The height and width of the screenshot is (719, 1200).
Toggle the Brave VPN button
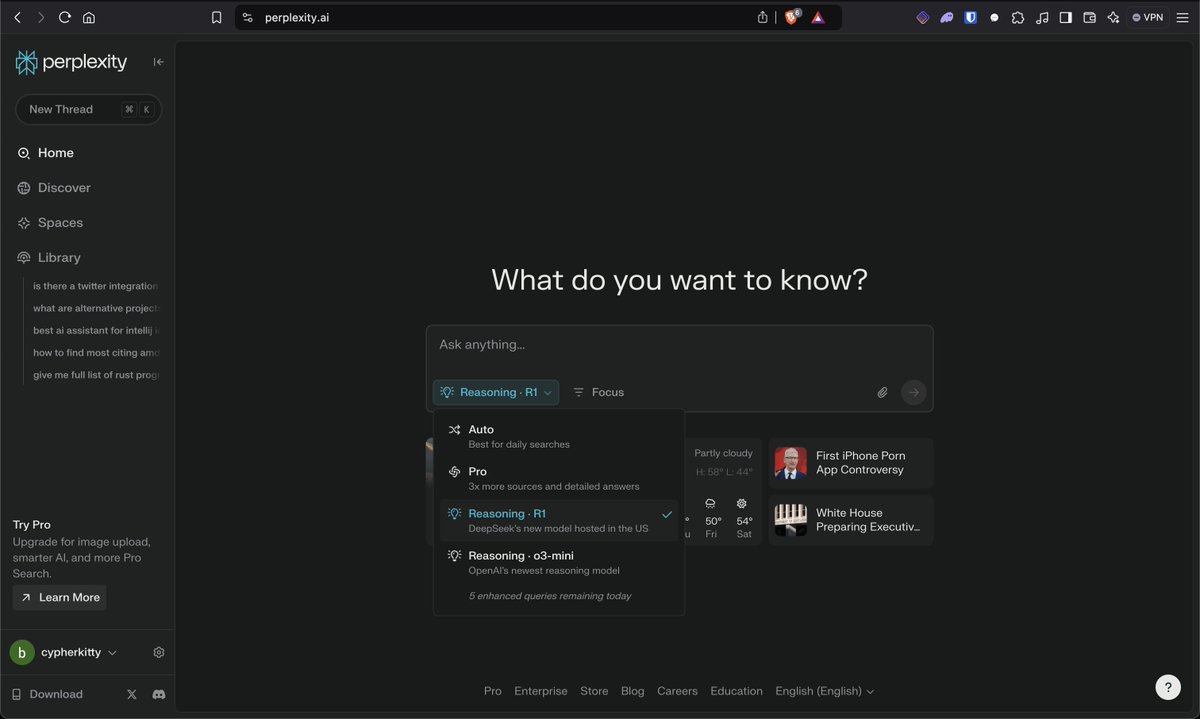coord(1148,17)
